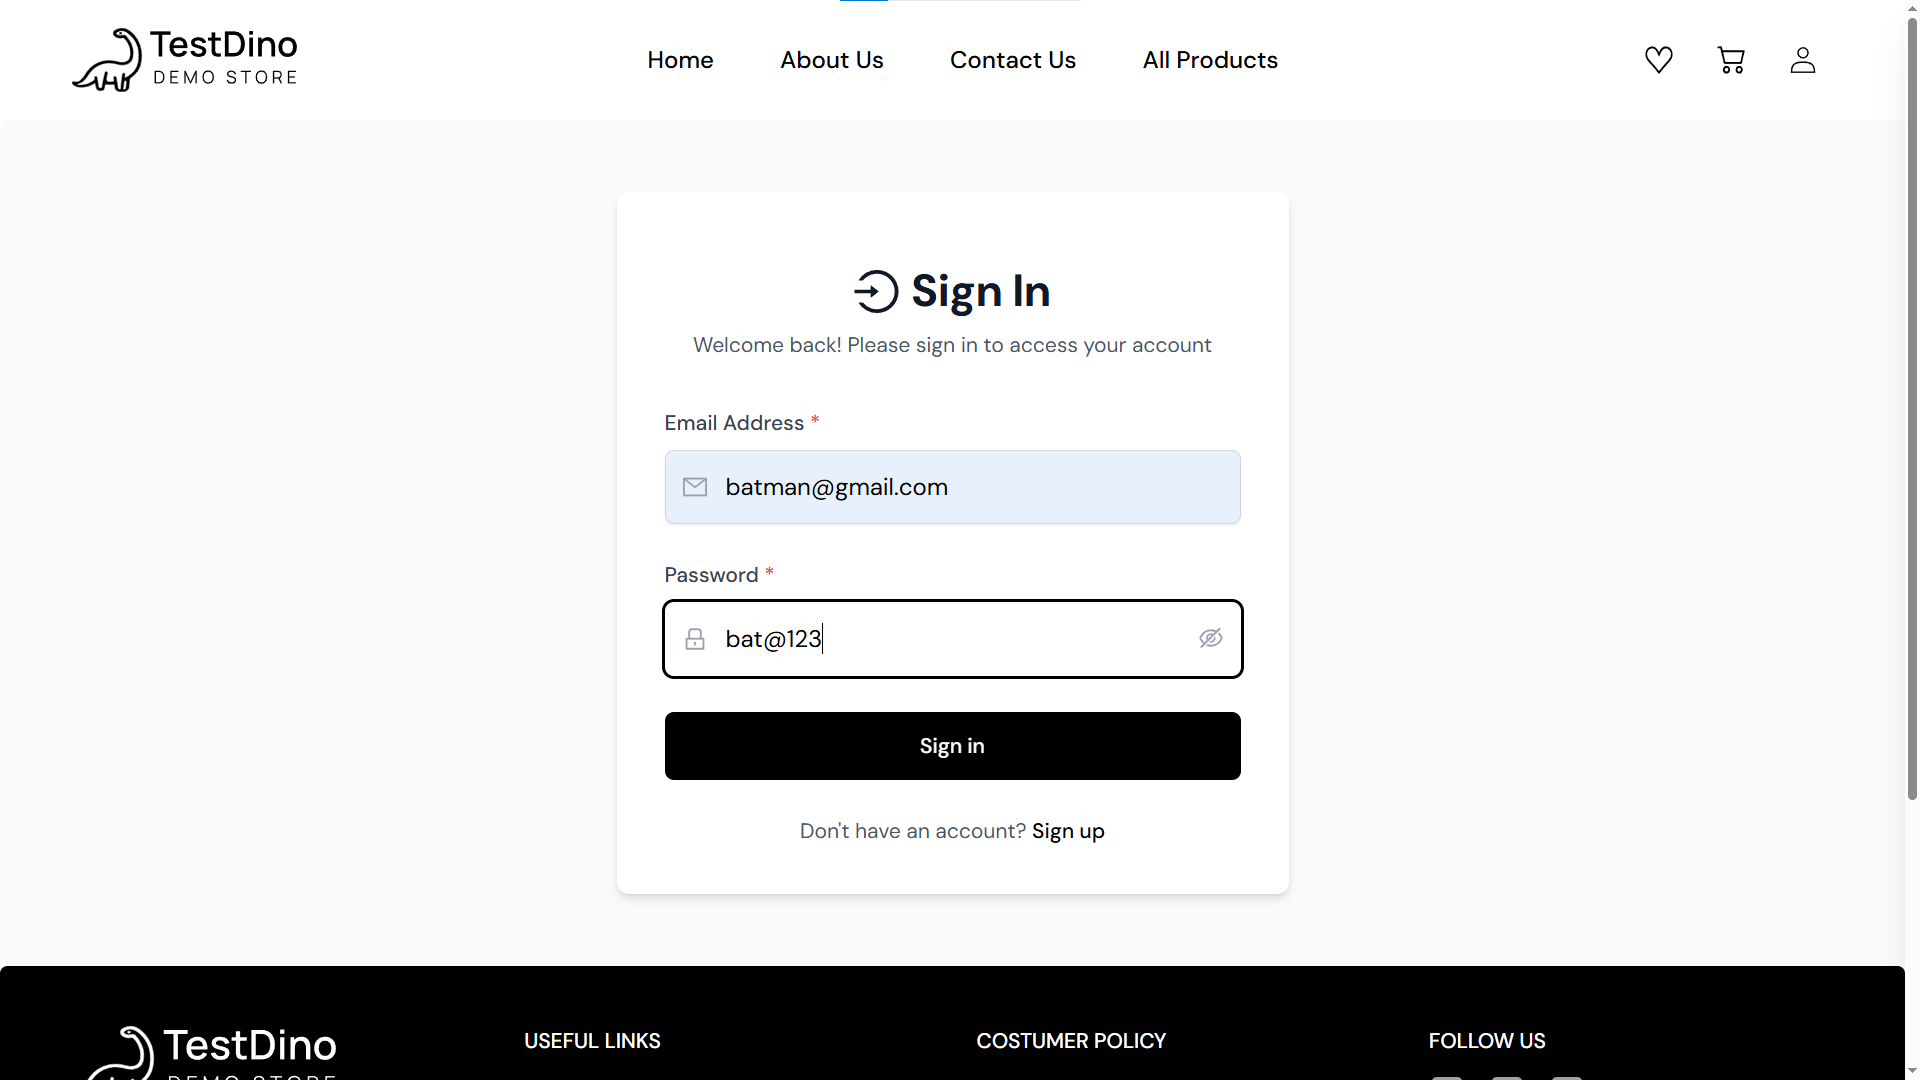This screenshot has width=1920, height=1080.
Task: Click the Email Address field label
Action: click(734, 423)
